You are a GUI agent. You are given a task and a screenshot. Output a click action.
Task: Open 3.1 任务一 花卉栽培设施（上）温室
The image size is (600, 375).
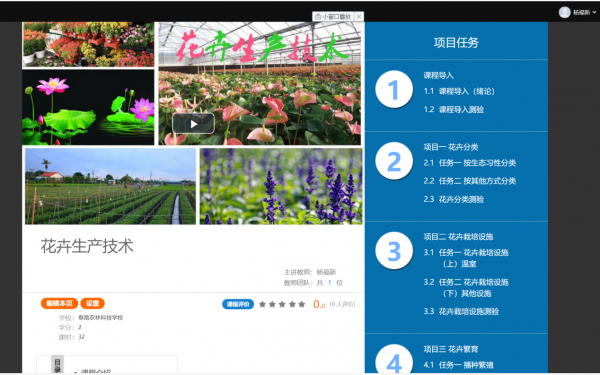[466, 258]
